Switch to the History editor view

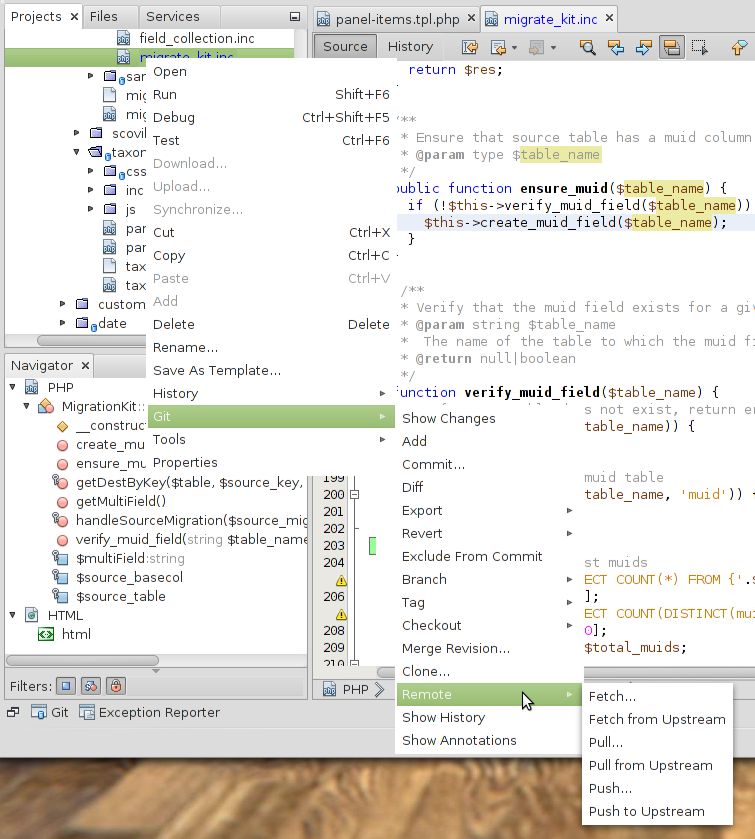click(x=410, y=47)
